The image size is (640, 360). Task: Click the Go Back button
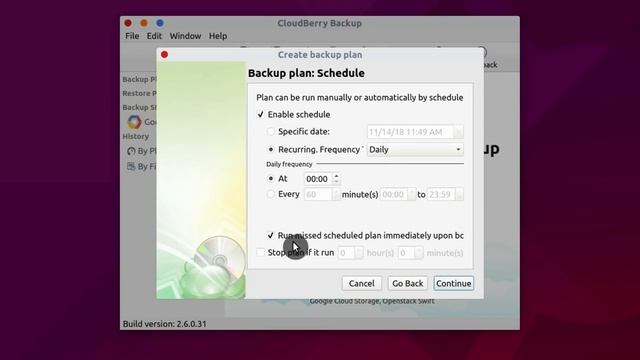coord(407,283)
